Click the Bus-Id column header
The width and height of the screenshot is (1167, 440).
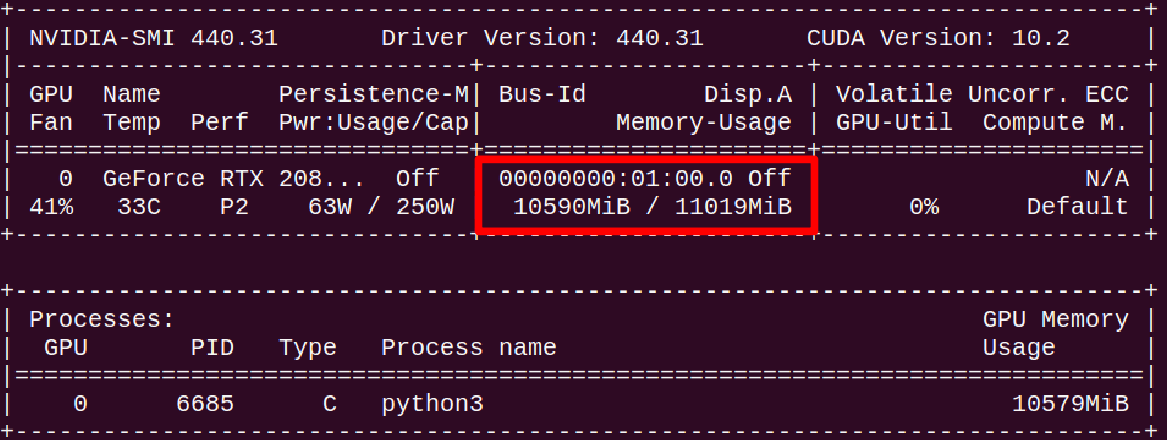[x=542, y=95]
